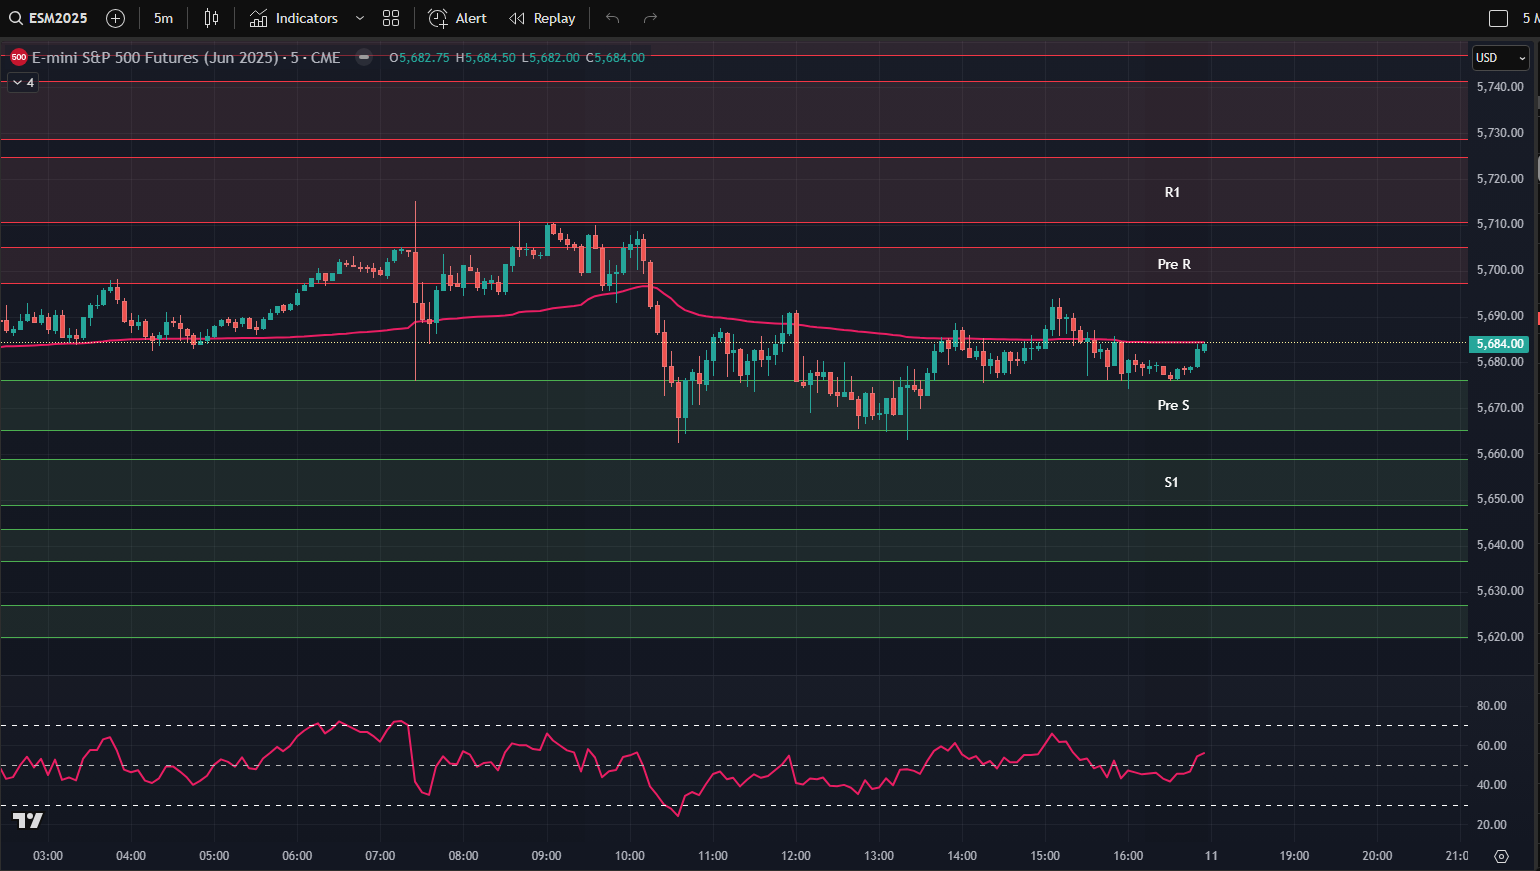1540x871 pixels.
Task: Undo the last chart action
Action: pos(612,18)
